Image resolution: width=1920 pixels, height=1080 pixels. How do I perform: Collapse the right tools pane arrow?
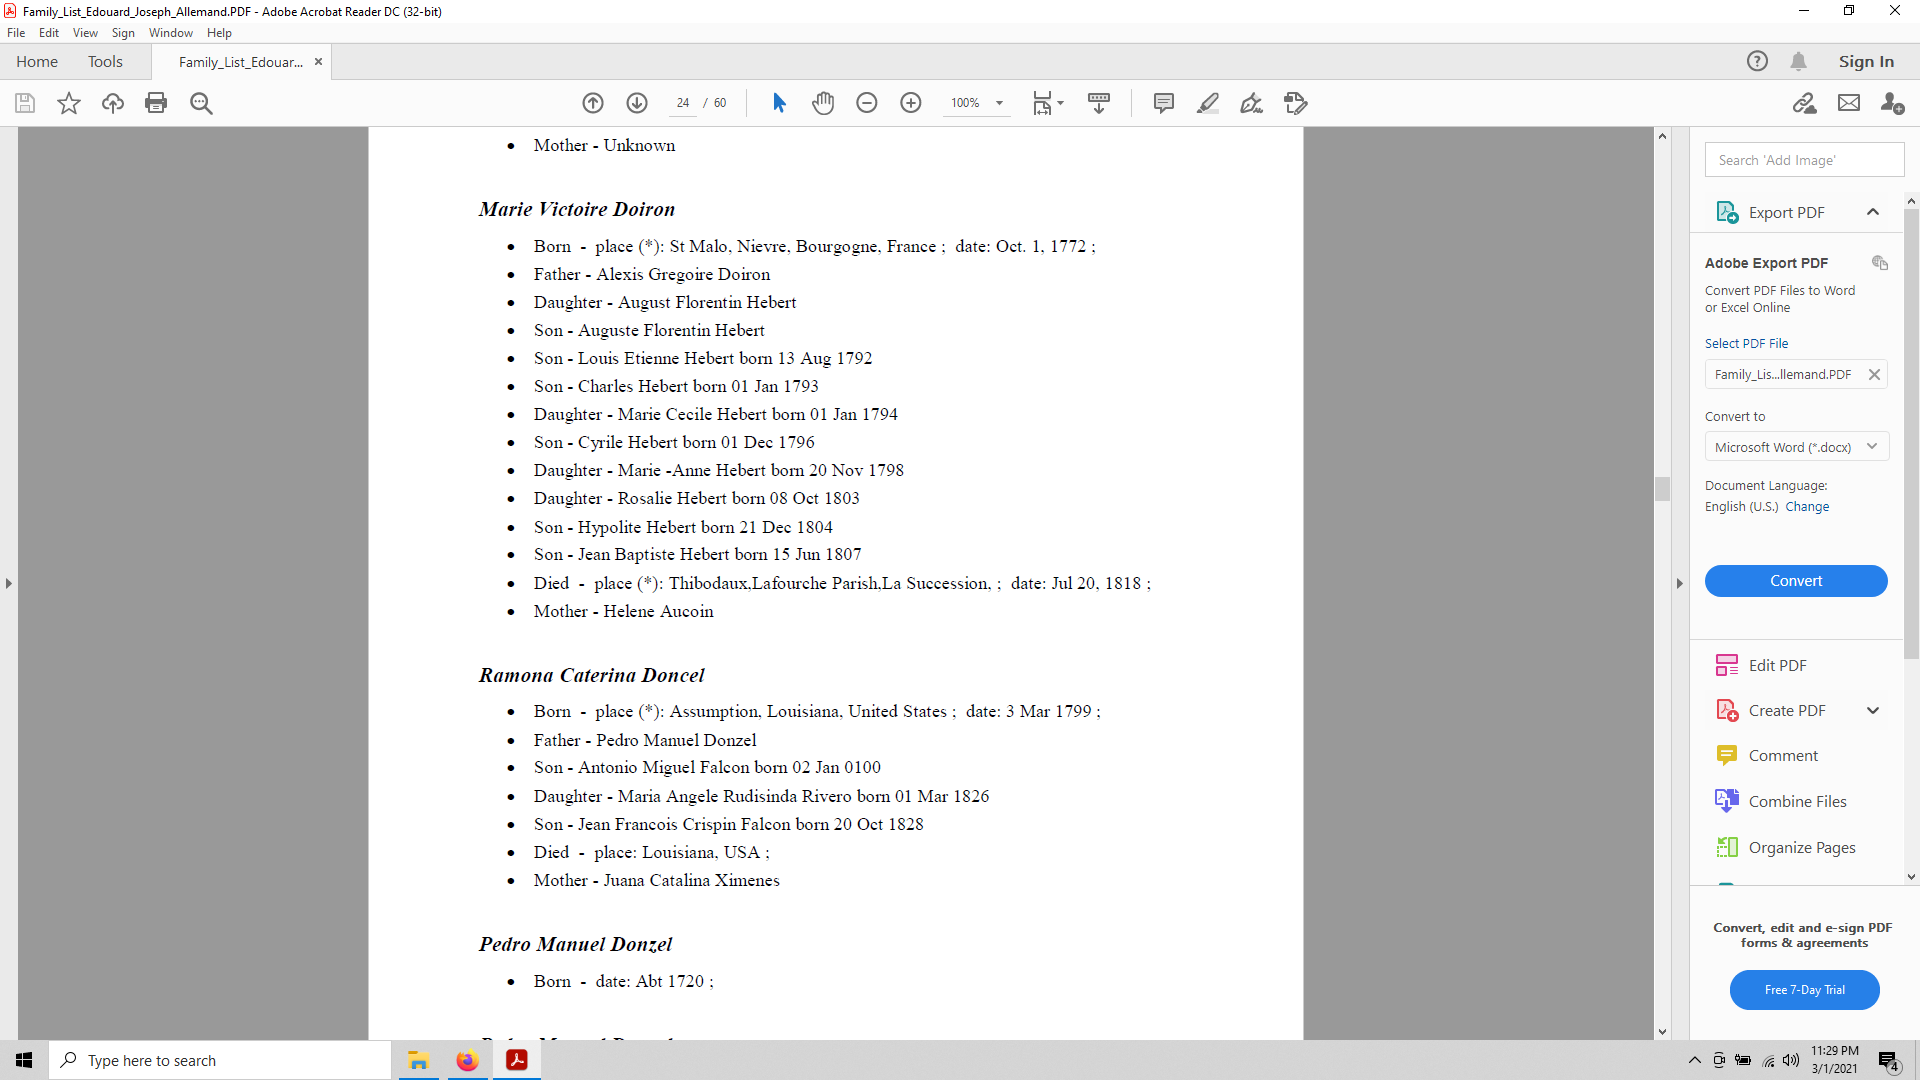[x=1680, y=583]
